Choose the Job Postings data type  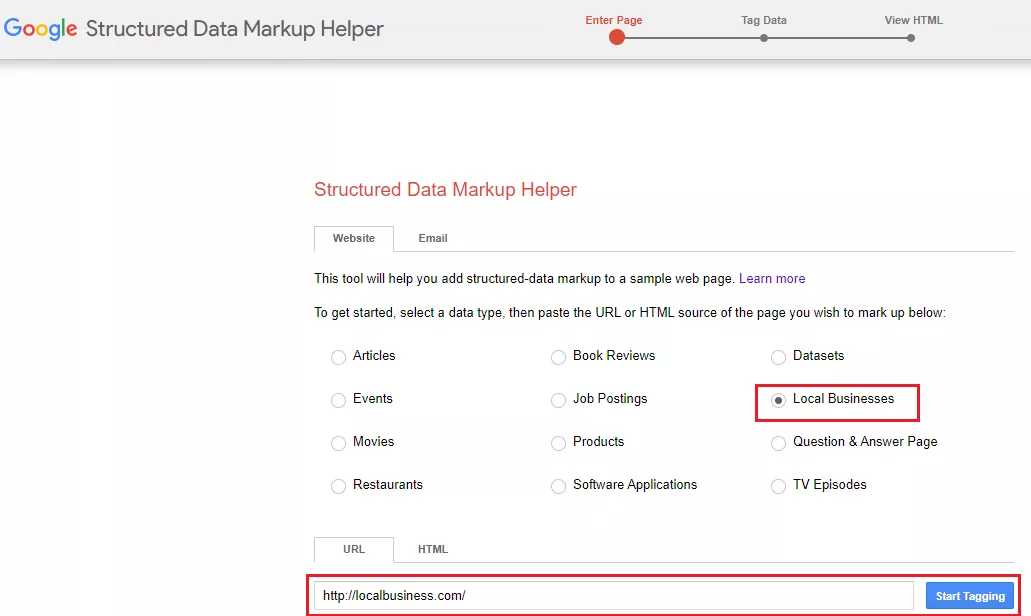[x=558, y=400]
